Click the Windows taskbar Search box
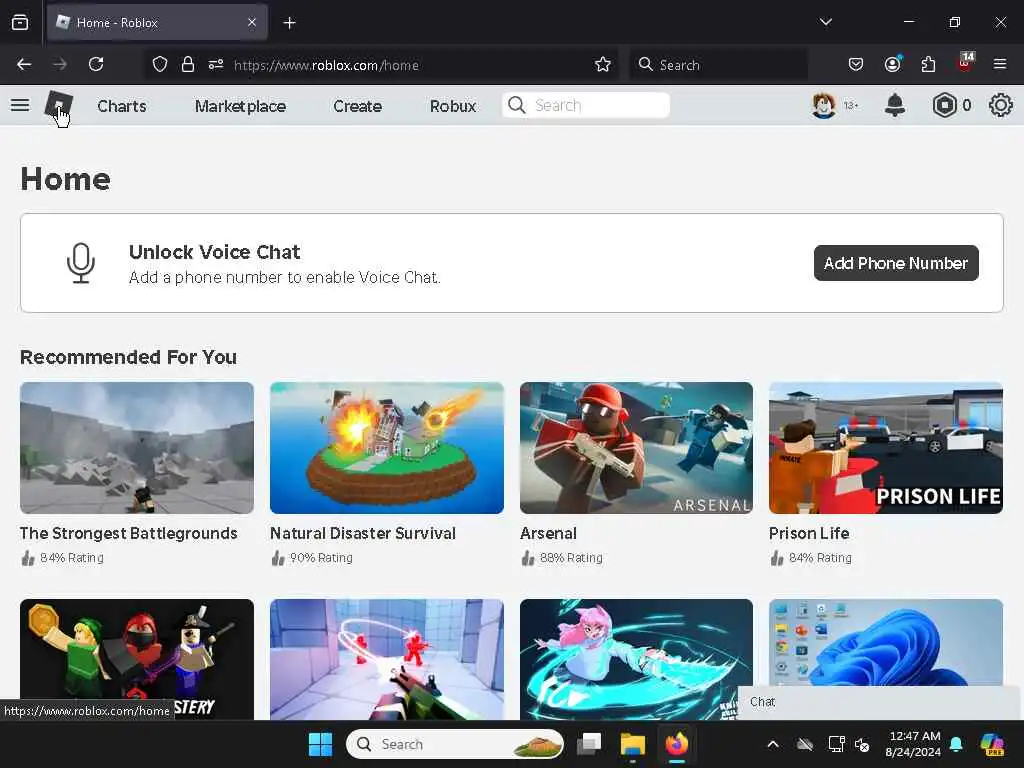Image resolution: width=1024 pixels, height=768 pixels. tap(455, 744)
